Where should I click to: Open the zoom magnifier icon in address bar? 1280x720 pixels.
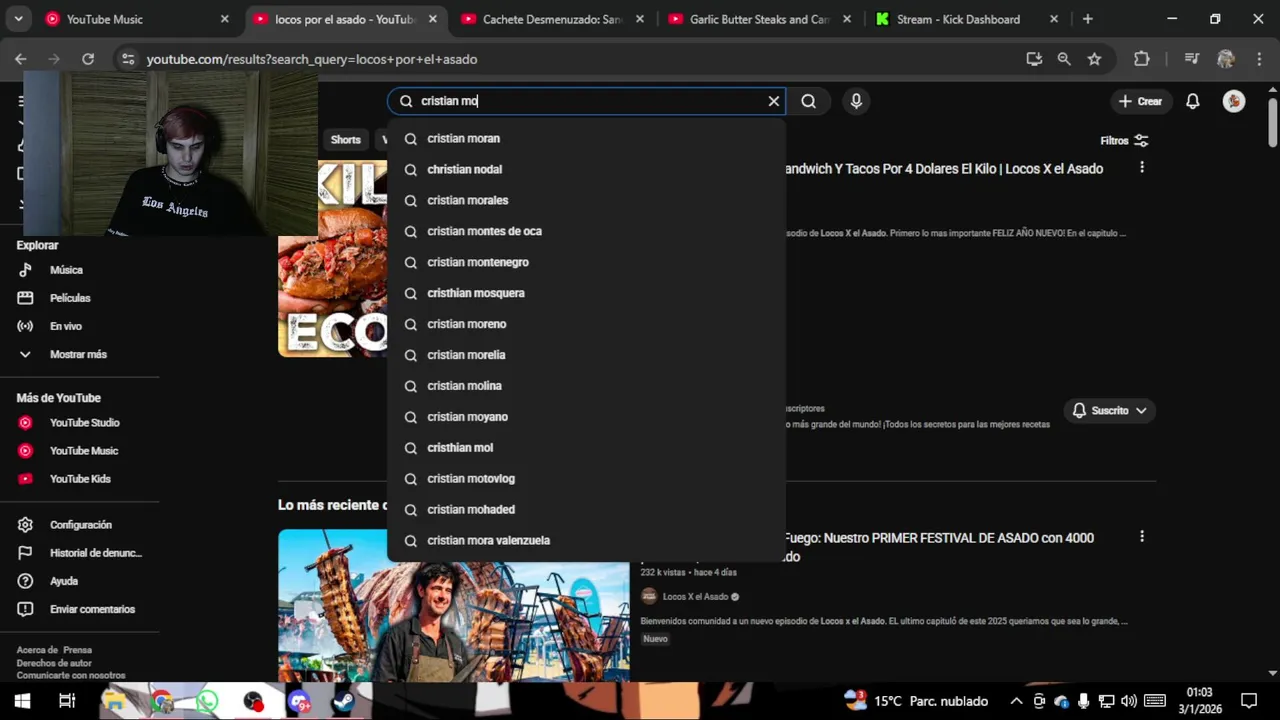[1064, 59]
